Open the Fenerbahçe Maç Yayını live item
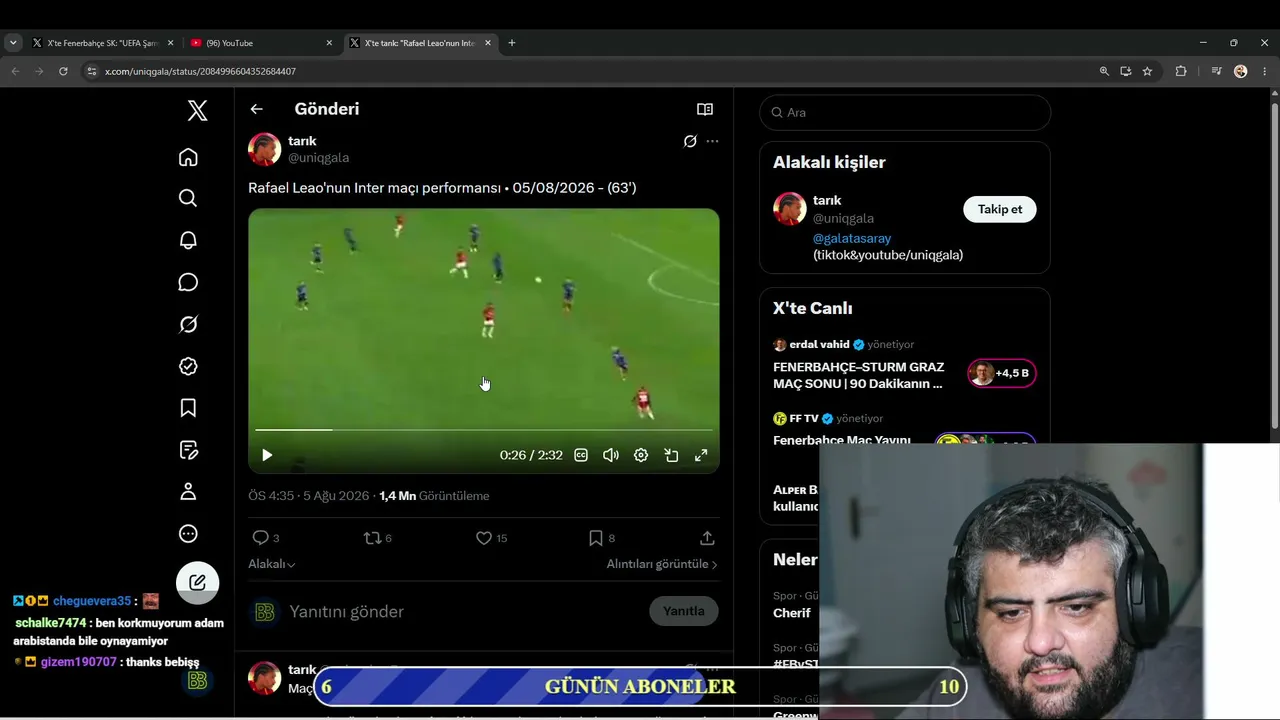The height and width of the screenshot is (720, 1280). click(842, 440)
